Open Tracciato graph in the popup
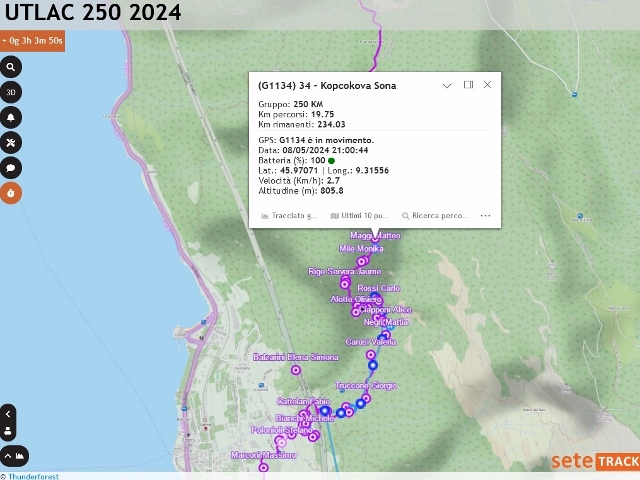The width and height of the screenshot is (640, 480). 289,216
